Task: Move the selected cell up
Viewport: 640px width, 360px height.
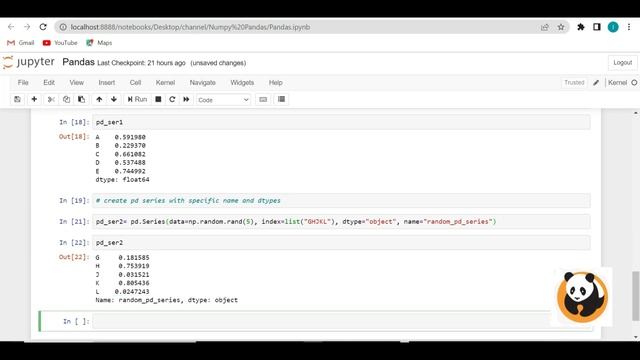Action: pyautogui.click(x=99, y=99)
